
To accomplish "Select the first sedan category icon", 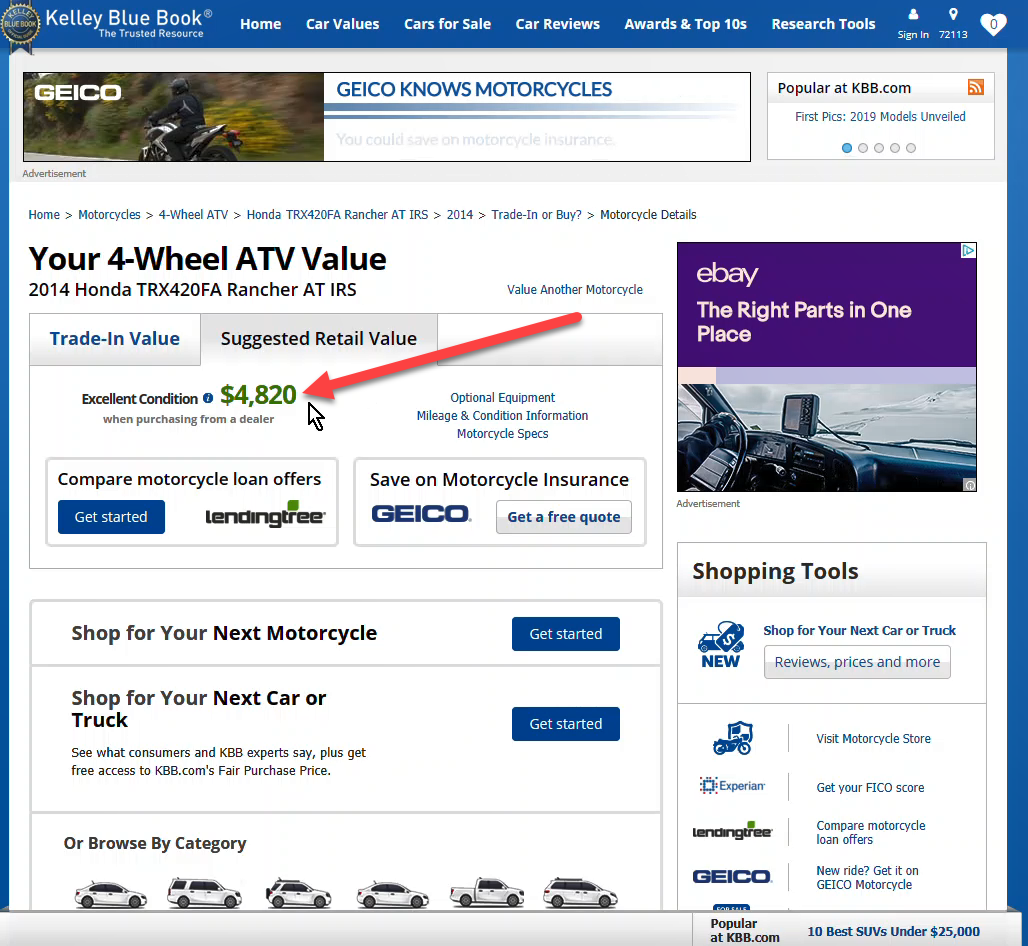I will click(x=111, y=894).
